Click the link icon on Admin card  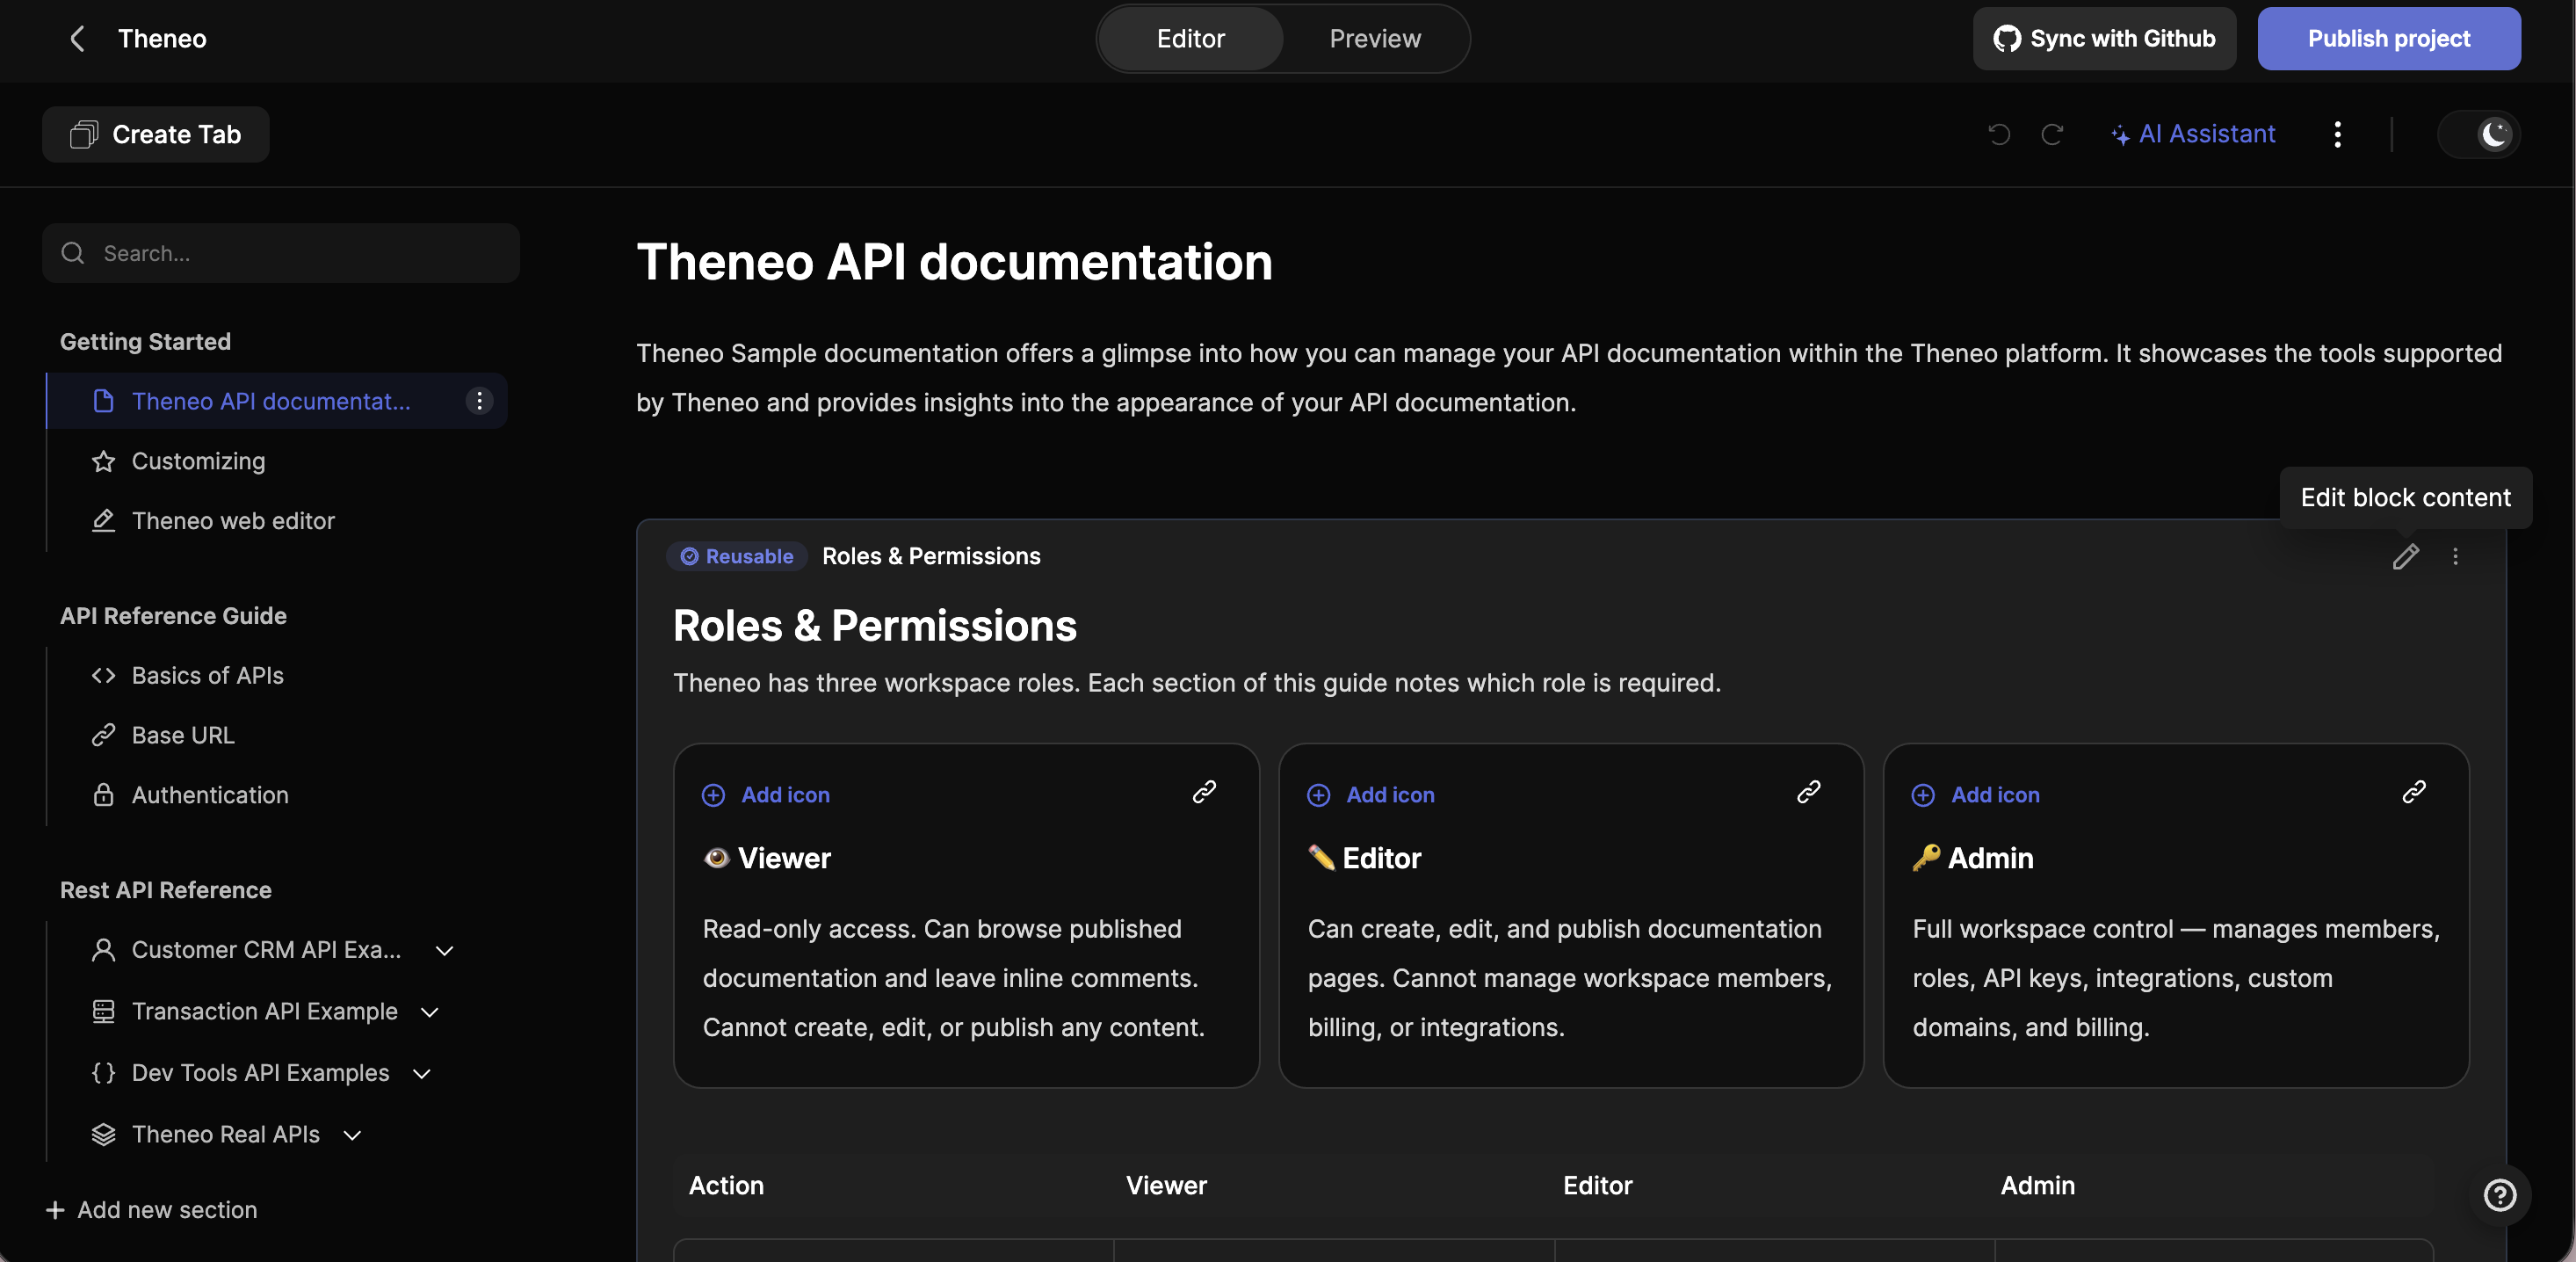pos(2414,792)
